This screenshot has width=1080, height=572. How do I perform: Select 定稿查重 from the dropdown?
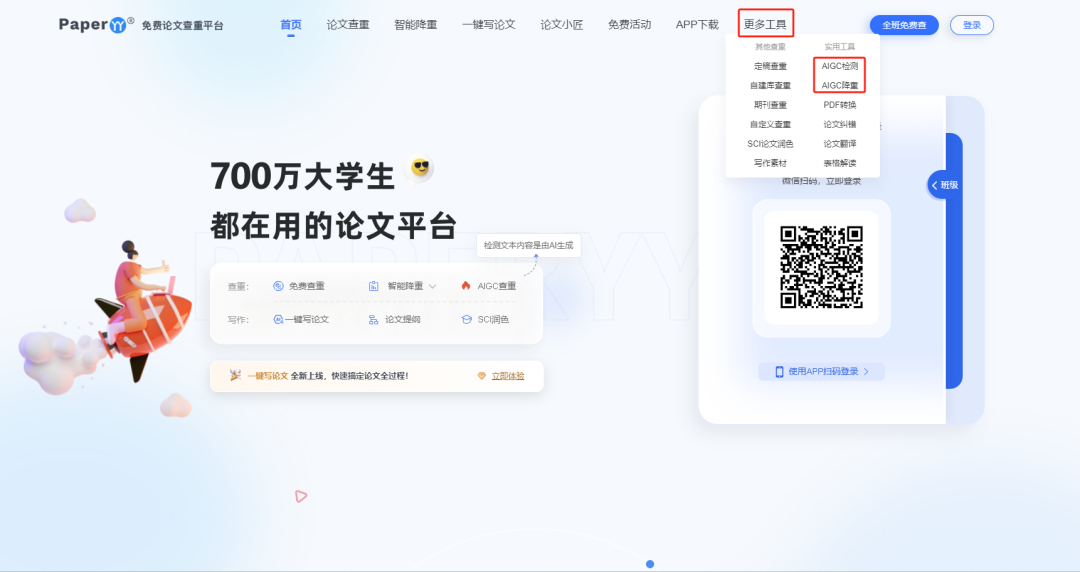pos(770,66)
